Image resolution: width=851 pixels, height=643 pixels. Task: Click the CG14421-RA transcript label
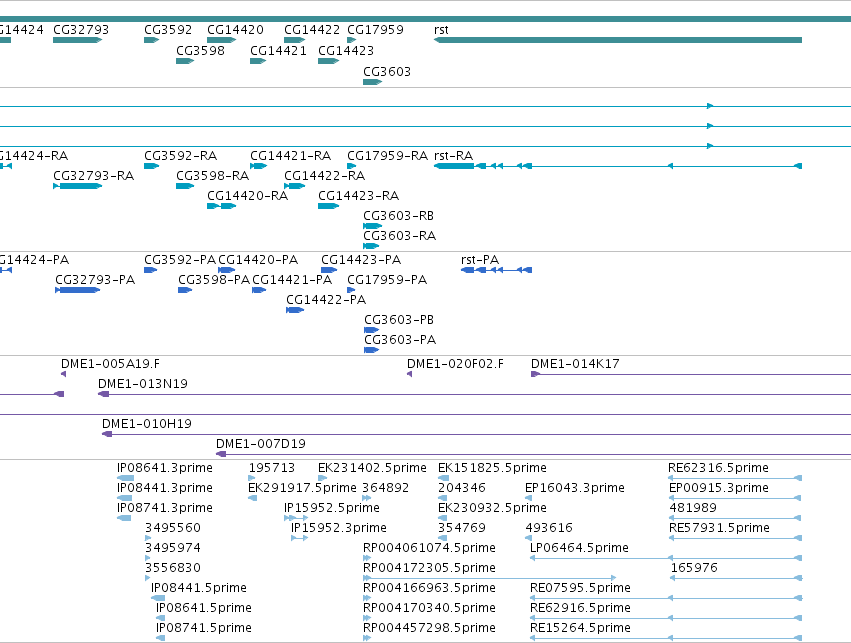coord(290,156)
